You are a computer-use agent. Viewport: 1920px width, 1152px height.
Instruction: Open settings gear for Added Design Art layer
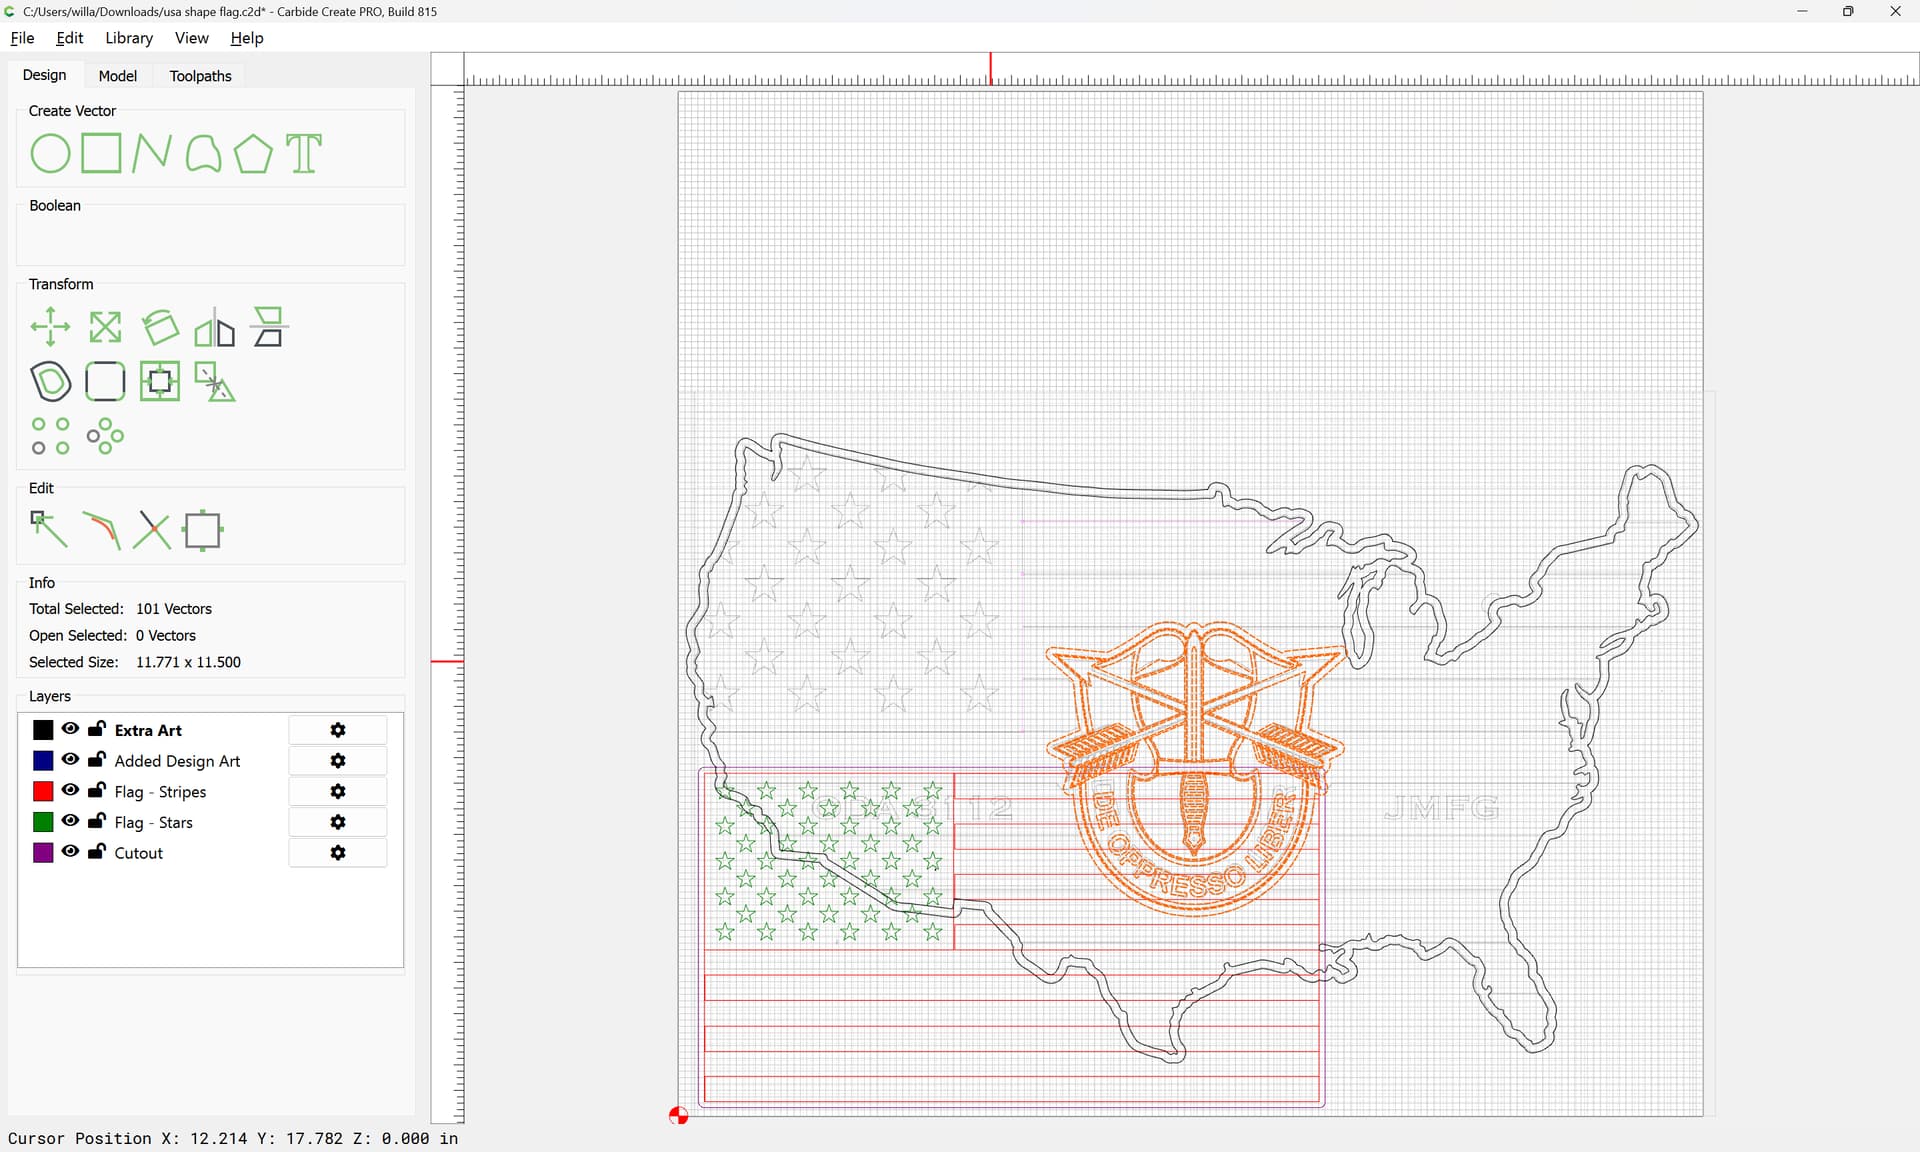tap(338, 761)
